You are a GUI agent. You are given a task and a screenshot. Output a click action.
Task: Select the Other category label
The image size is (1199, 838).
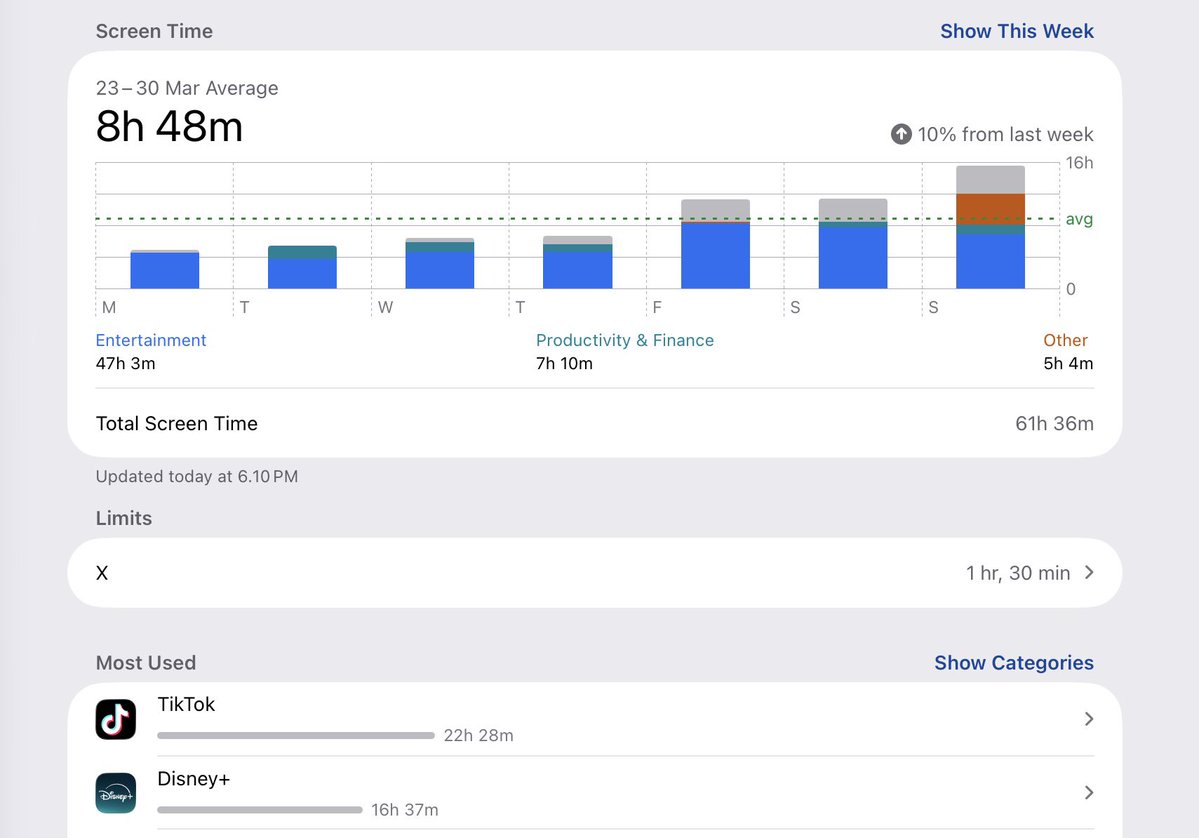pos(1065,340)
